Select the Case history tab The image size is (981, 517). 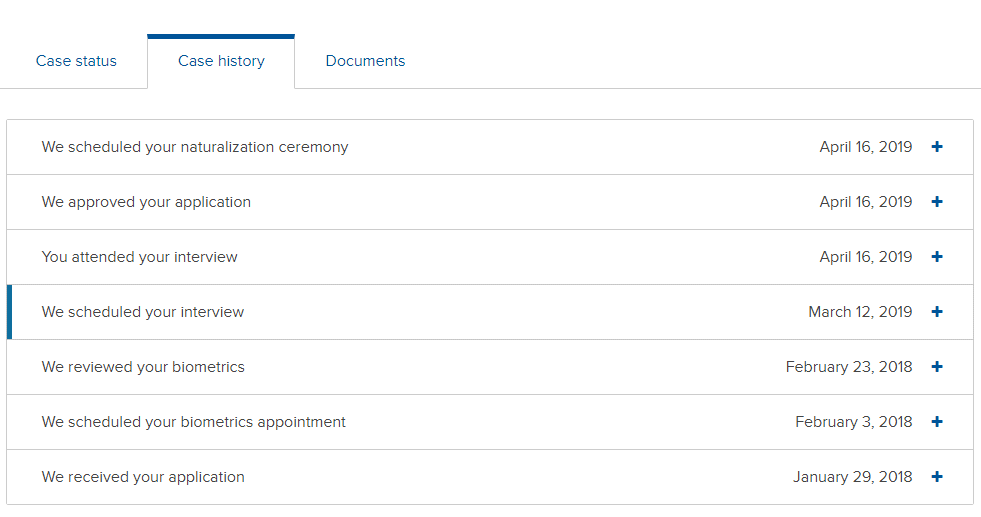[x=221, y=61]
